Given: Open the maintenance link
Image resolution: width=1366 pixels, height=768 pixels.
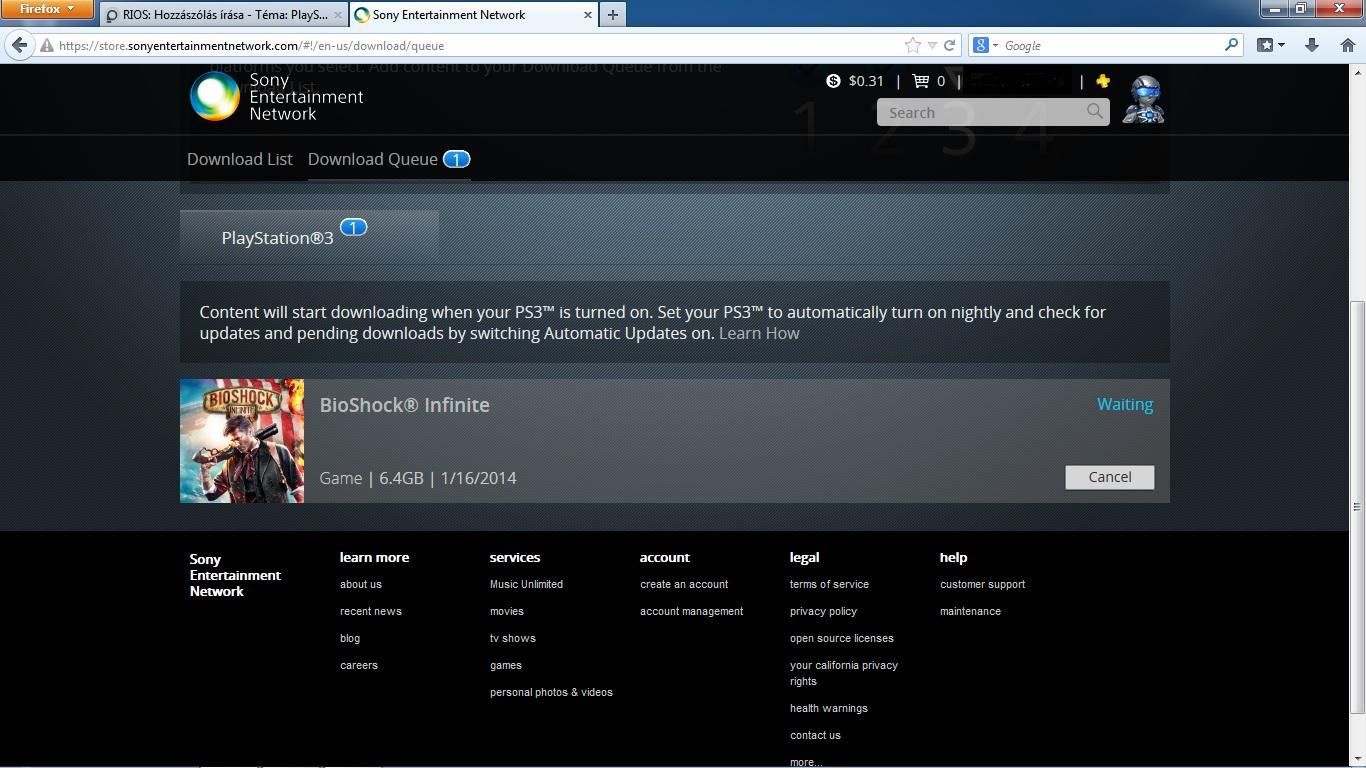Looking at the screenshot, I should pos(970,611).
